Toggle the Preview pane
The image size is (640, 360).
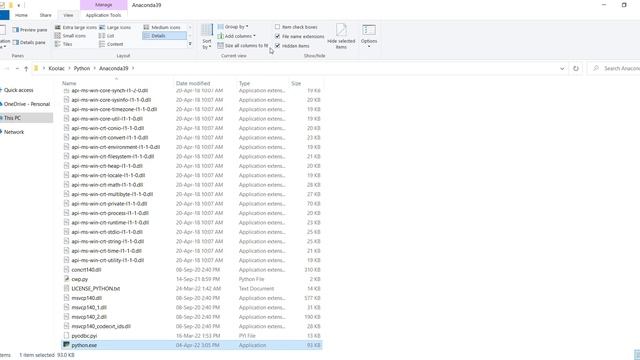click(x=30, y=30)
